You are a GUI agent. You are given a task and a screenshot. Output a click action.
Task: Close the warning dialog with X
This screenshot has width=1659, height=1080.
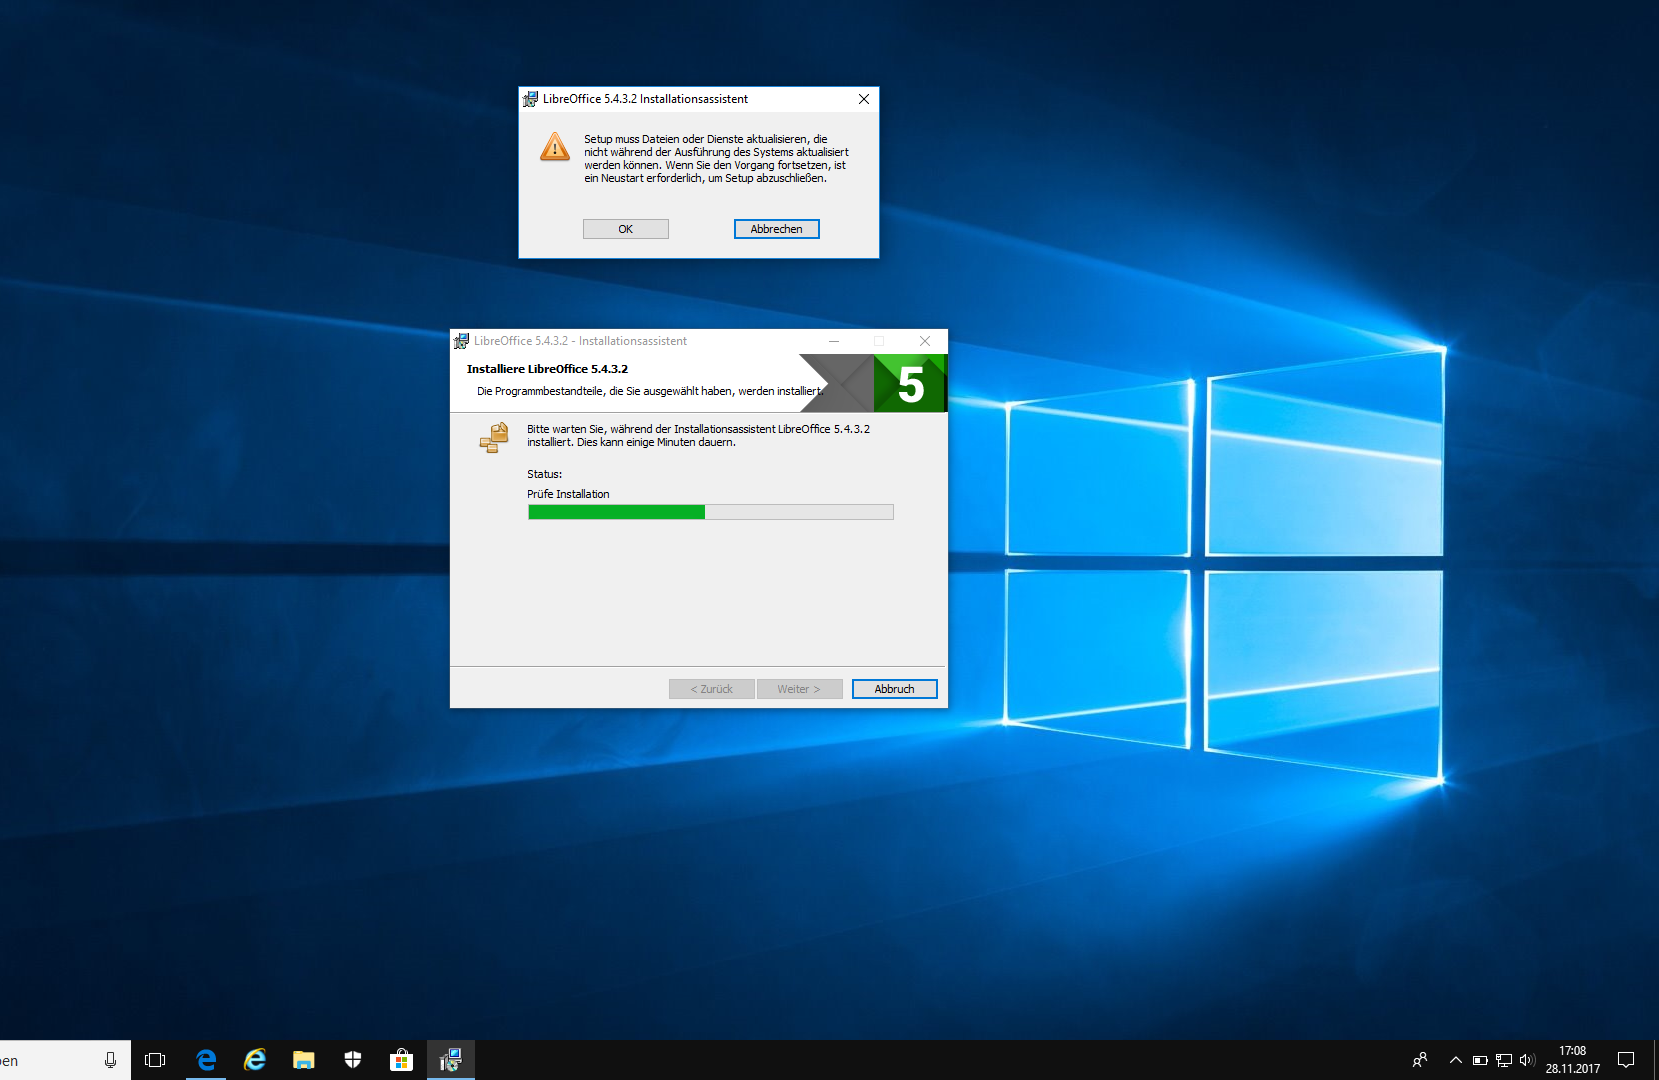pos(864,99)
